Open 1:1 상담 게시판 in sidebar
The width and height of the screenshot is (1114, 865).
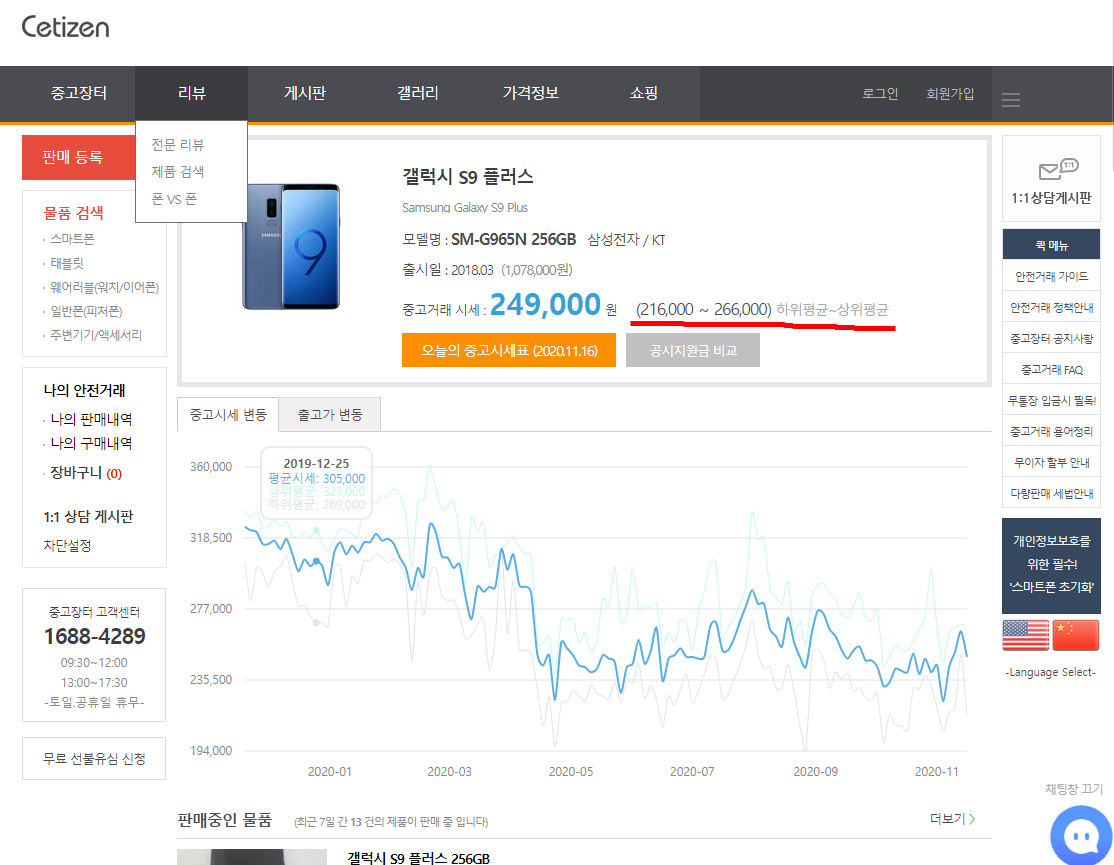88,517
